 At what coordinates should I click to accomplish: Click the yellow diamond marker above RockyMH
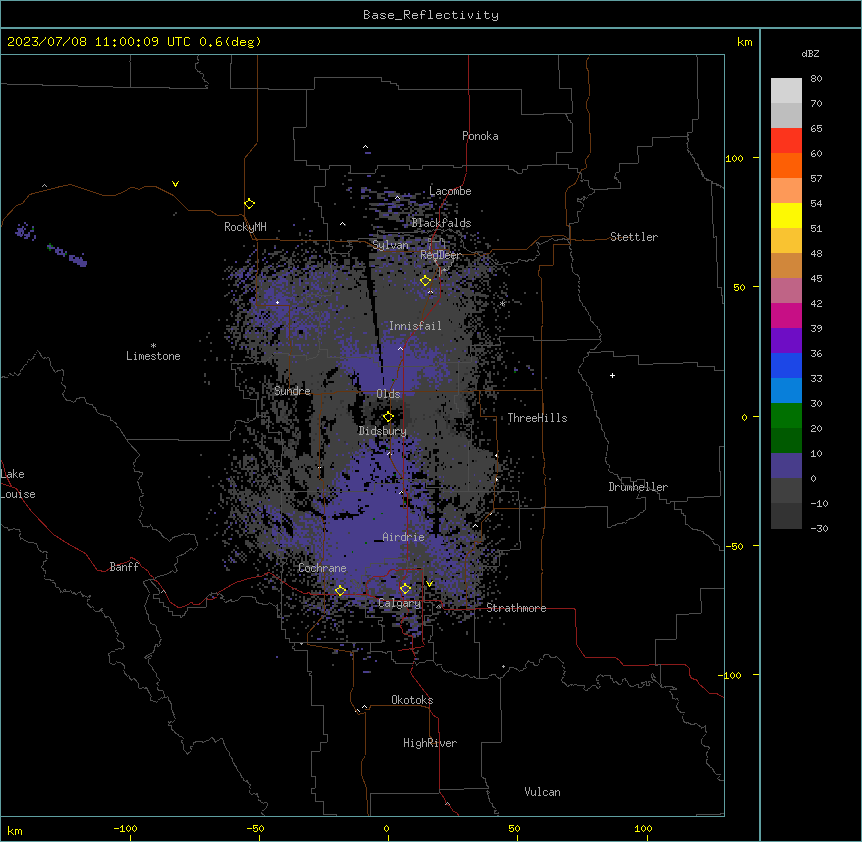click(250, 203)
